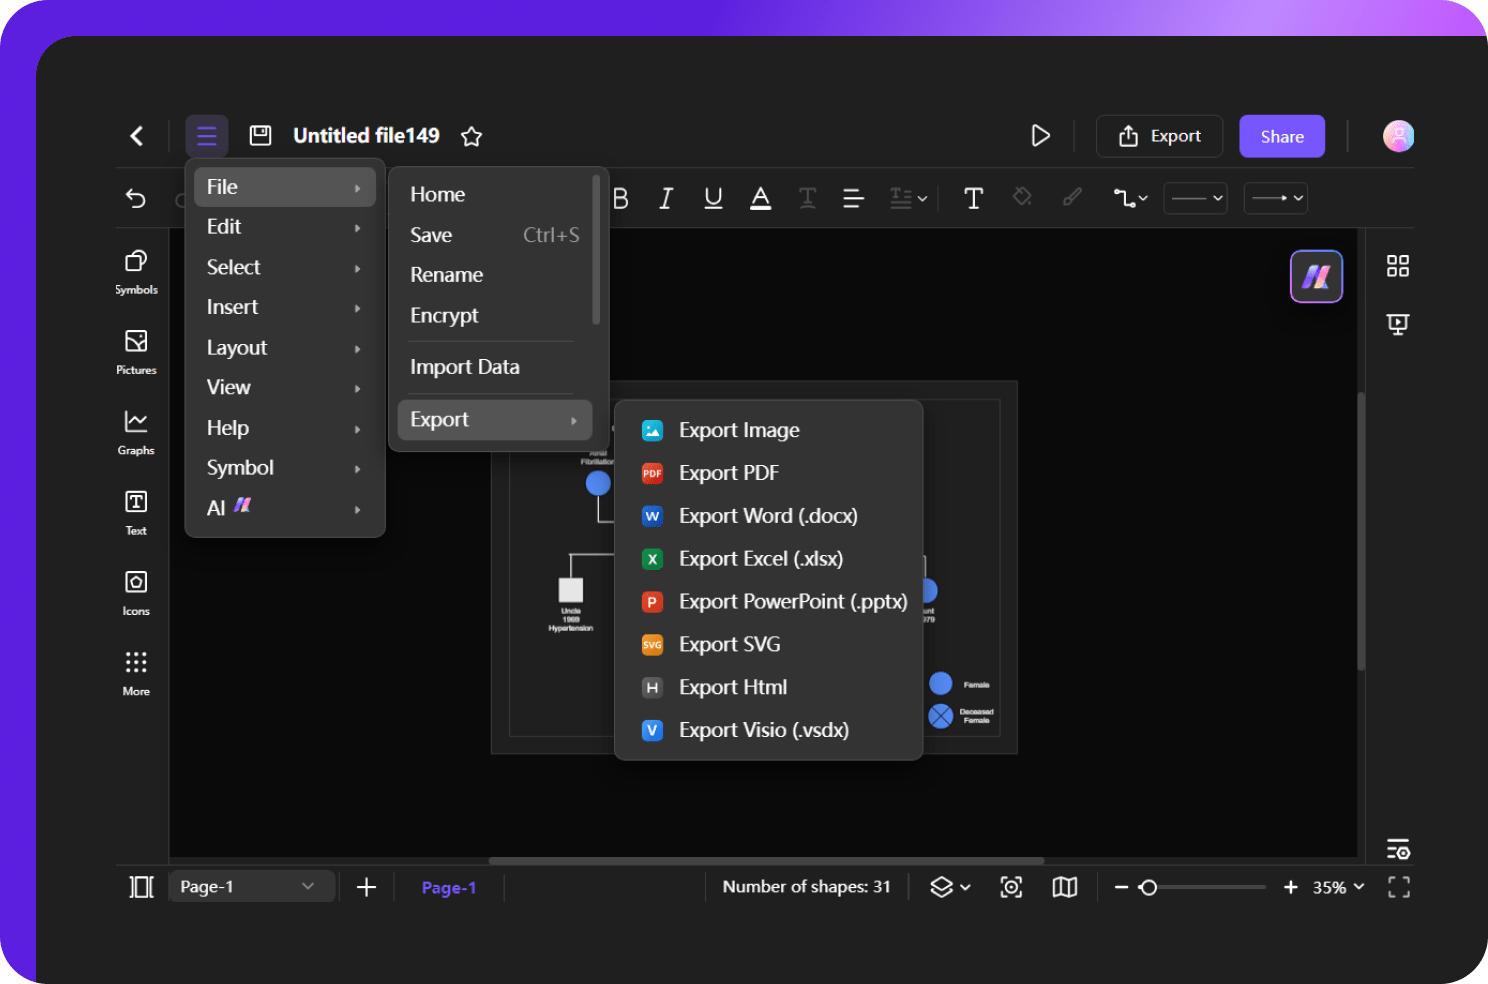1488x984 pixels.
Task: Click the zoom slider handle
Action: tap(1148, 887)
